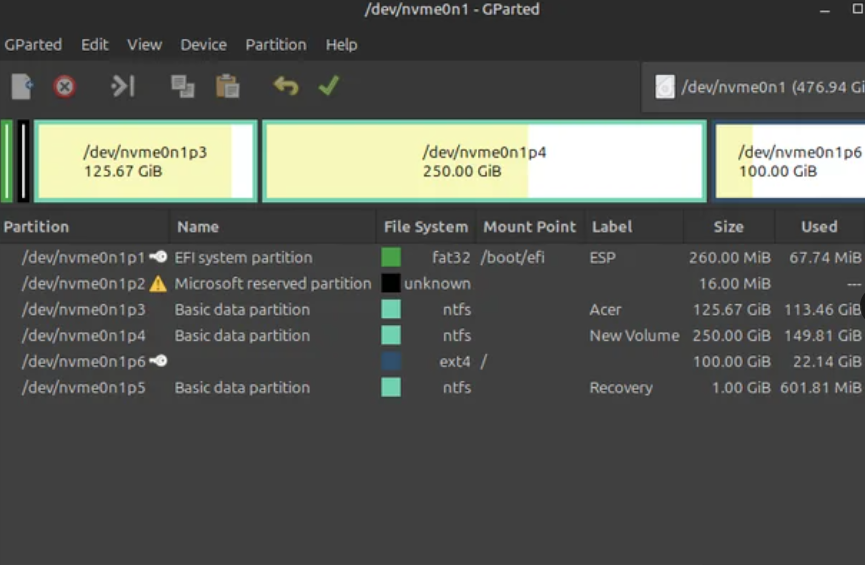The image size is (865, 565).
Task: Select the Recovery partition nvme0n1p5 row
Action: point(84,388)
